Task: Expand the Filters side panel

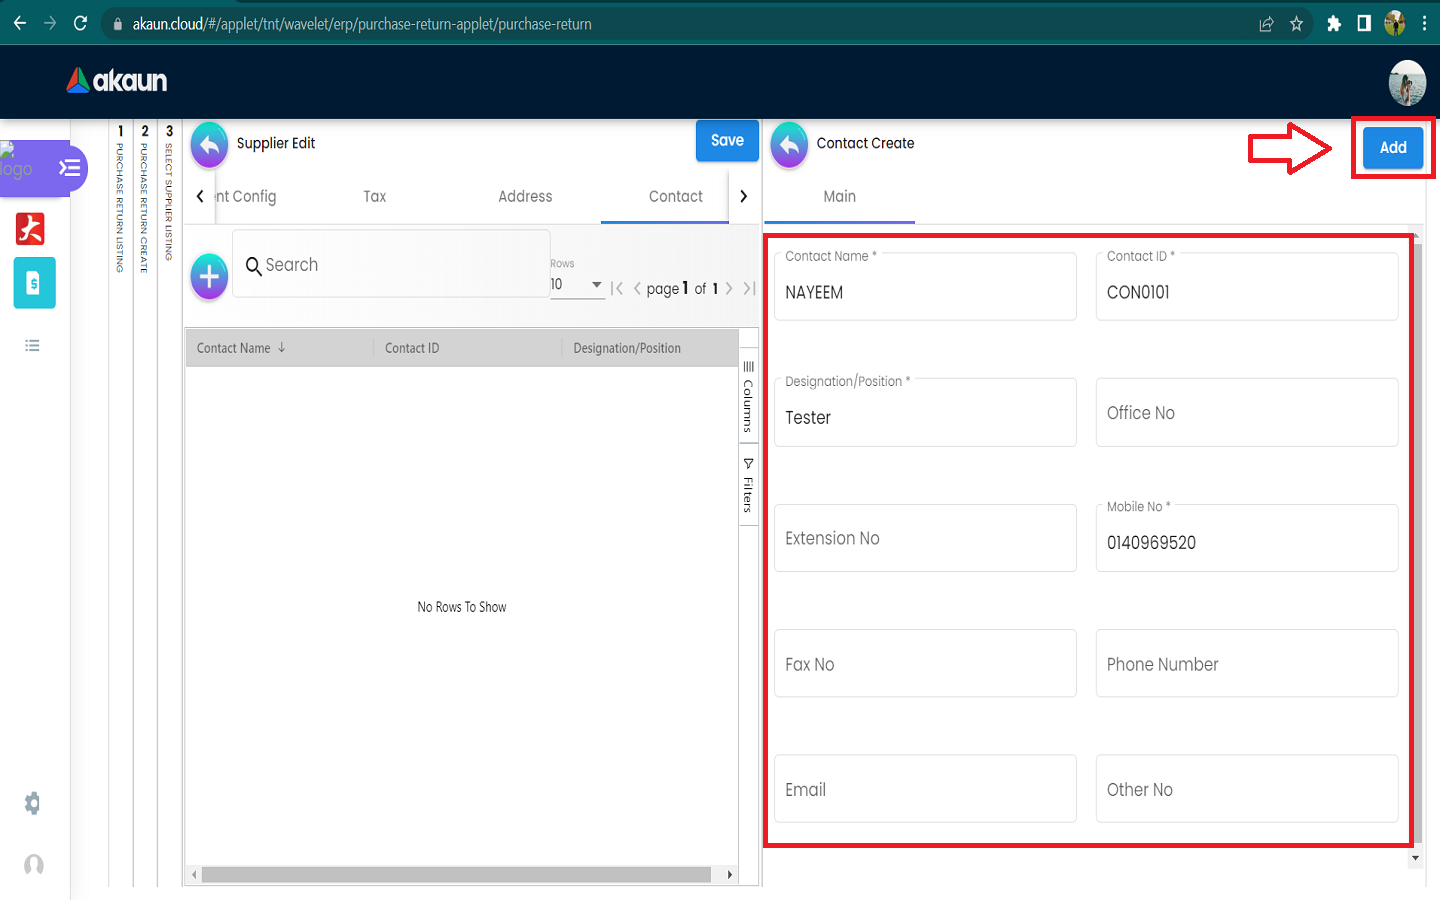Action: tap(748, 486)
